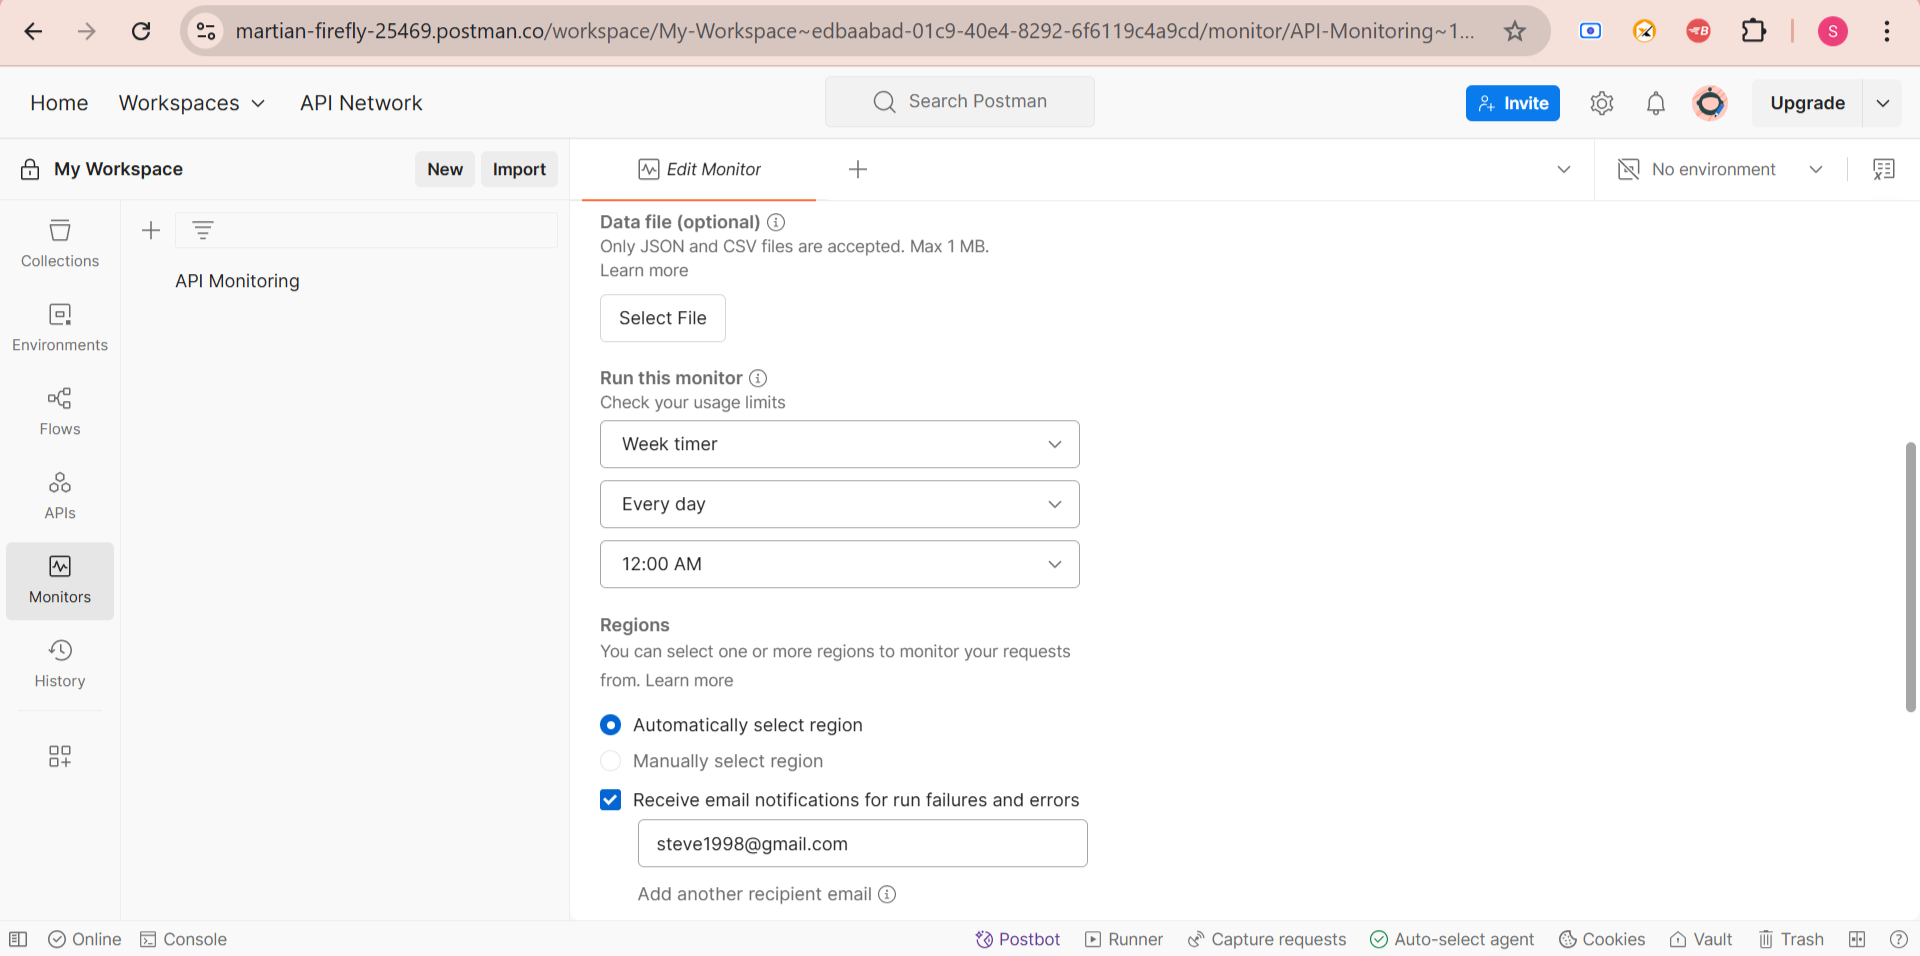Uncheck email notifications for run failures

coord(610,800)
